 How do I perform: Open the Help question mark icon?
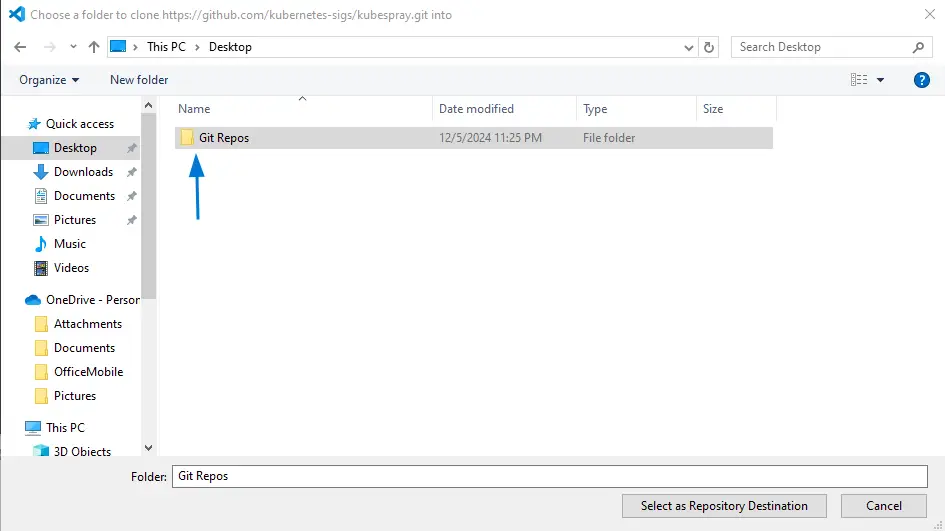click(922, 80)
